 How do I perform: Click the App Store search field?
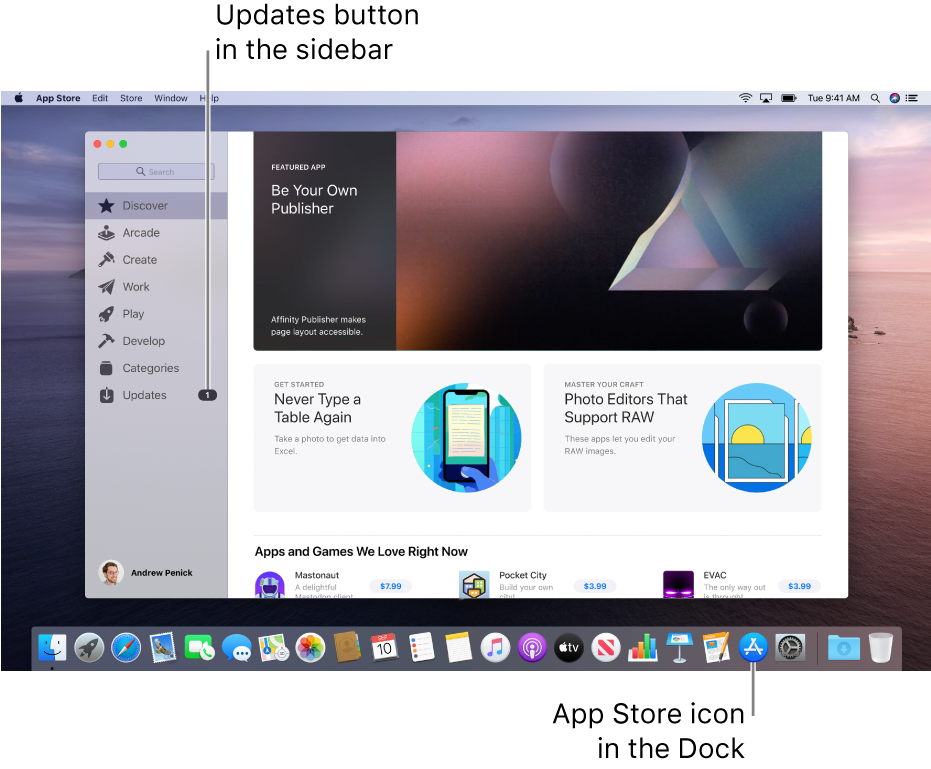[156, 172]
